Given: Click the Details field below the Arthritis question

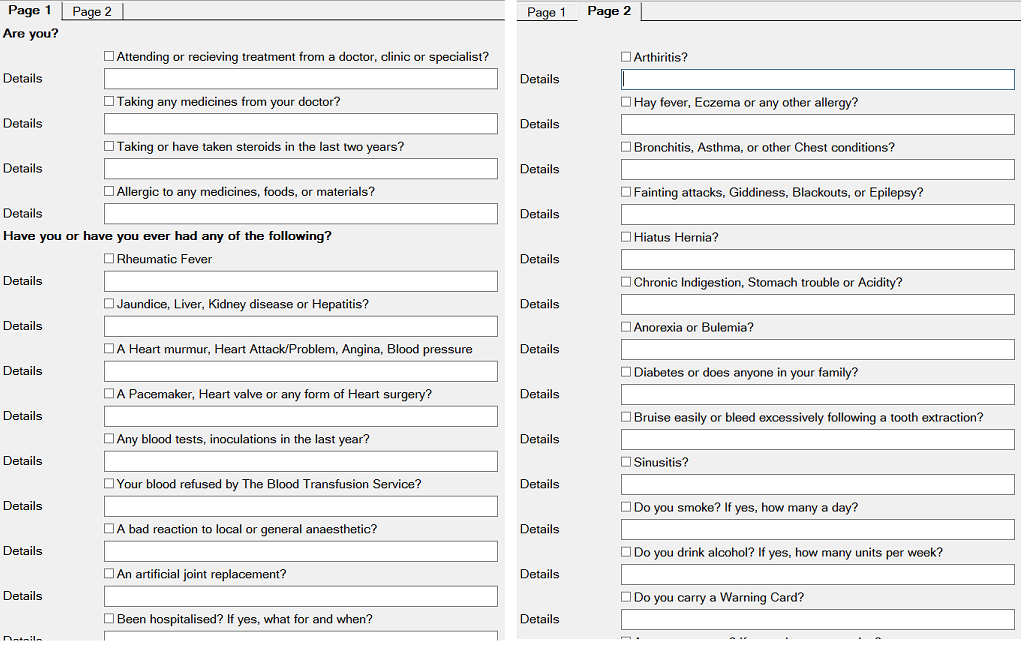Looking at the screenshot, I should (817, 79).
